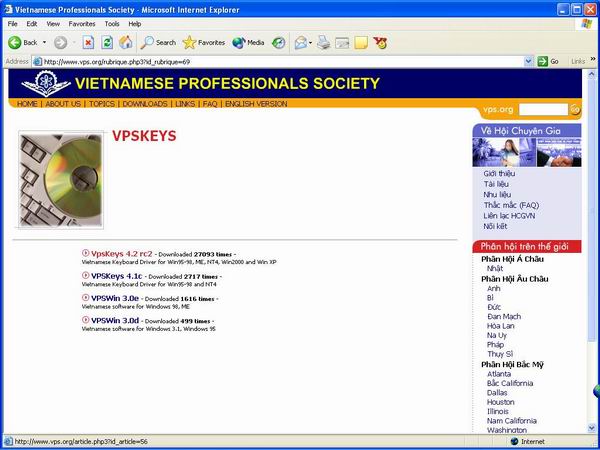Open the VPSWin 3.0d download link
Image resolution: width=600 pixels, height=450 pixels.
[x=115, y=320]
